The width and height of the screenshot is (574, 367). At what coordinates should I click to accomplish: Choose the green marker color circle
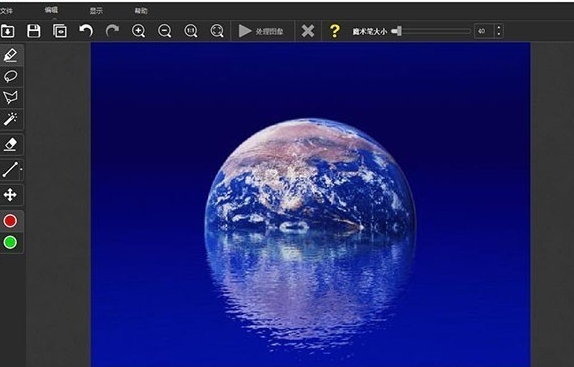coord(10,242)
